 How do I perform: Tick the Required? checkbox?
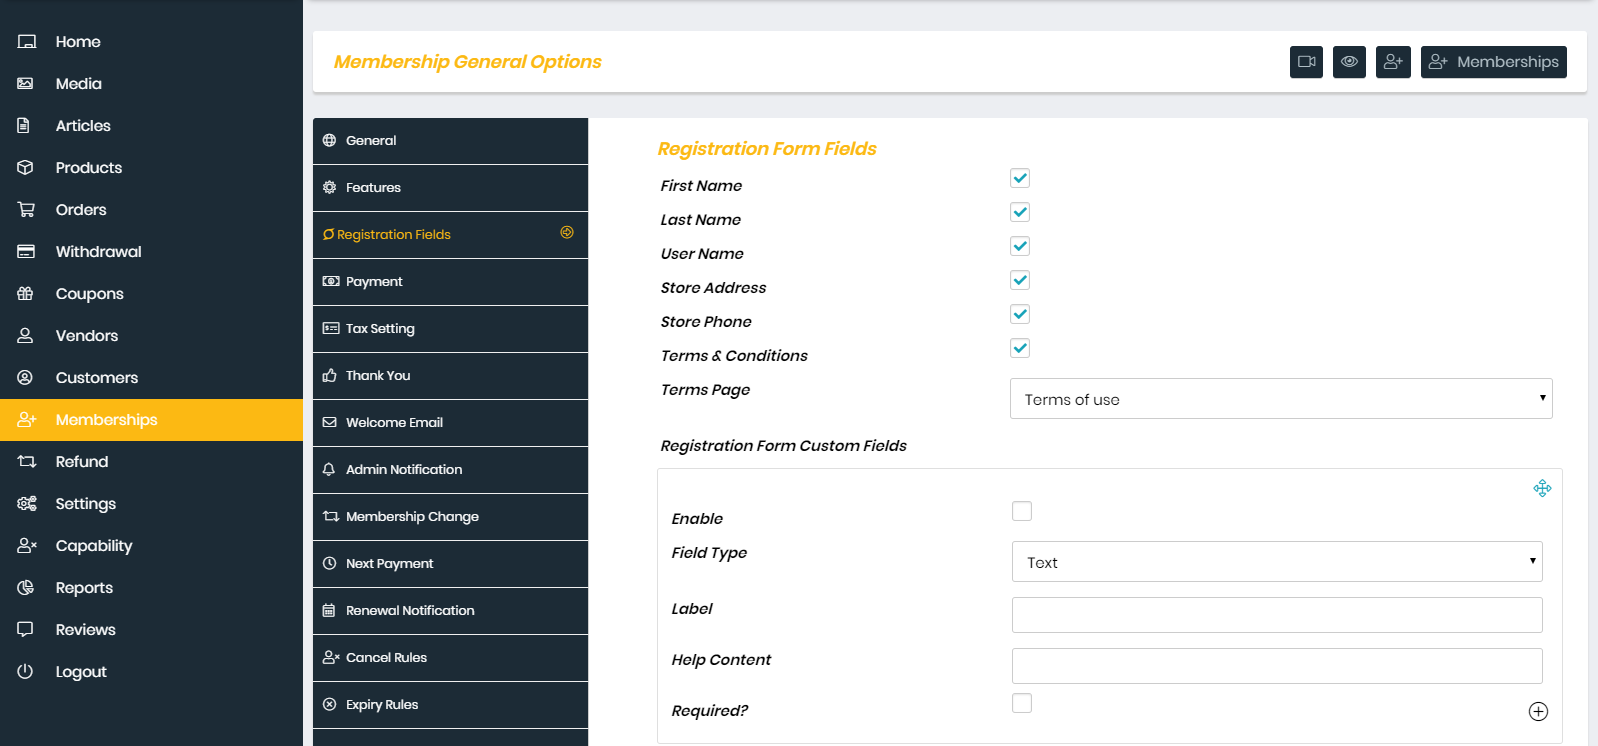pyautogui.click(x=1022, y=703)
